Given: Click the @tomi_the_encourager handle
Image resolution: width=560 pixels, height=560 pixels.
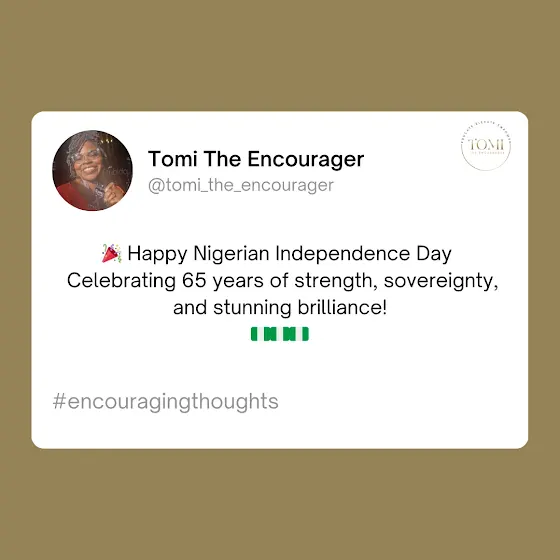Looking at the screenshot, I should click(241, 185).
